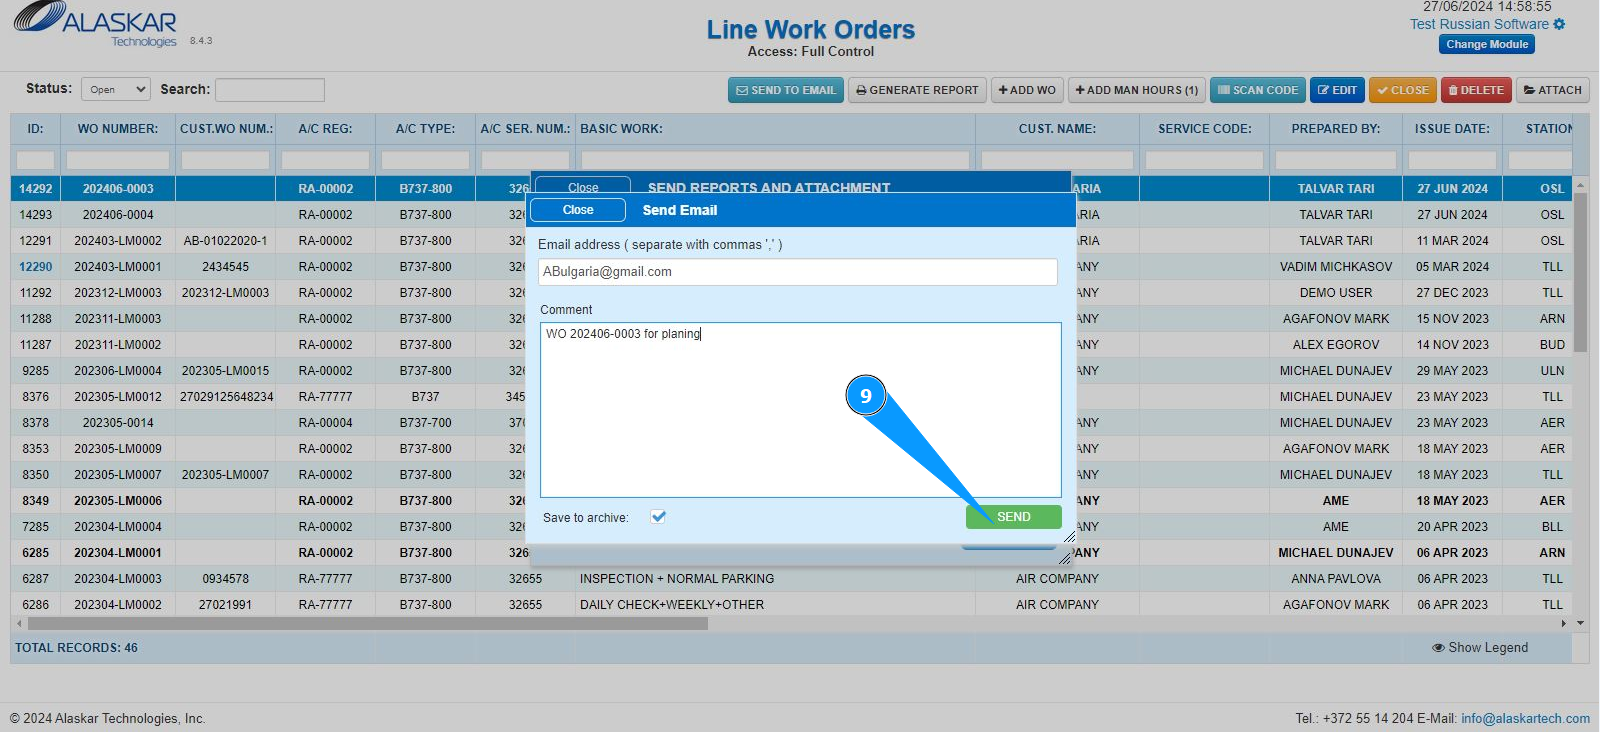Click ANNA PAVLOVA in Prepared By column

[1336, 579]
